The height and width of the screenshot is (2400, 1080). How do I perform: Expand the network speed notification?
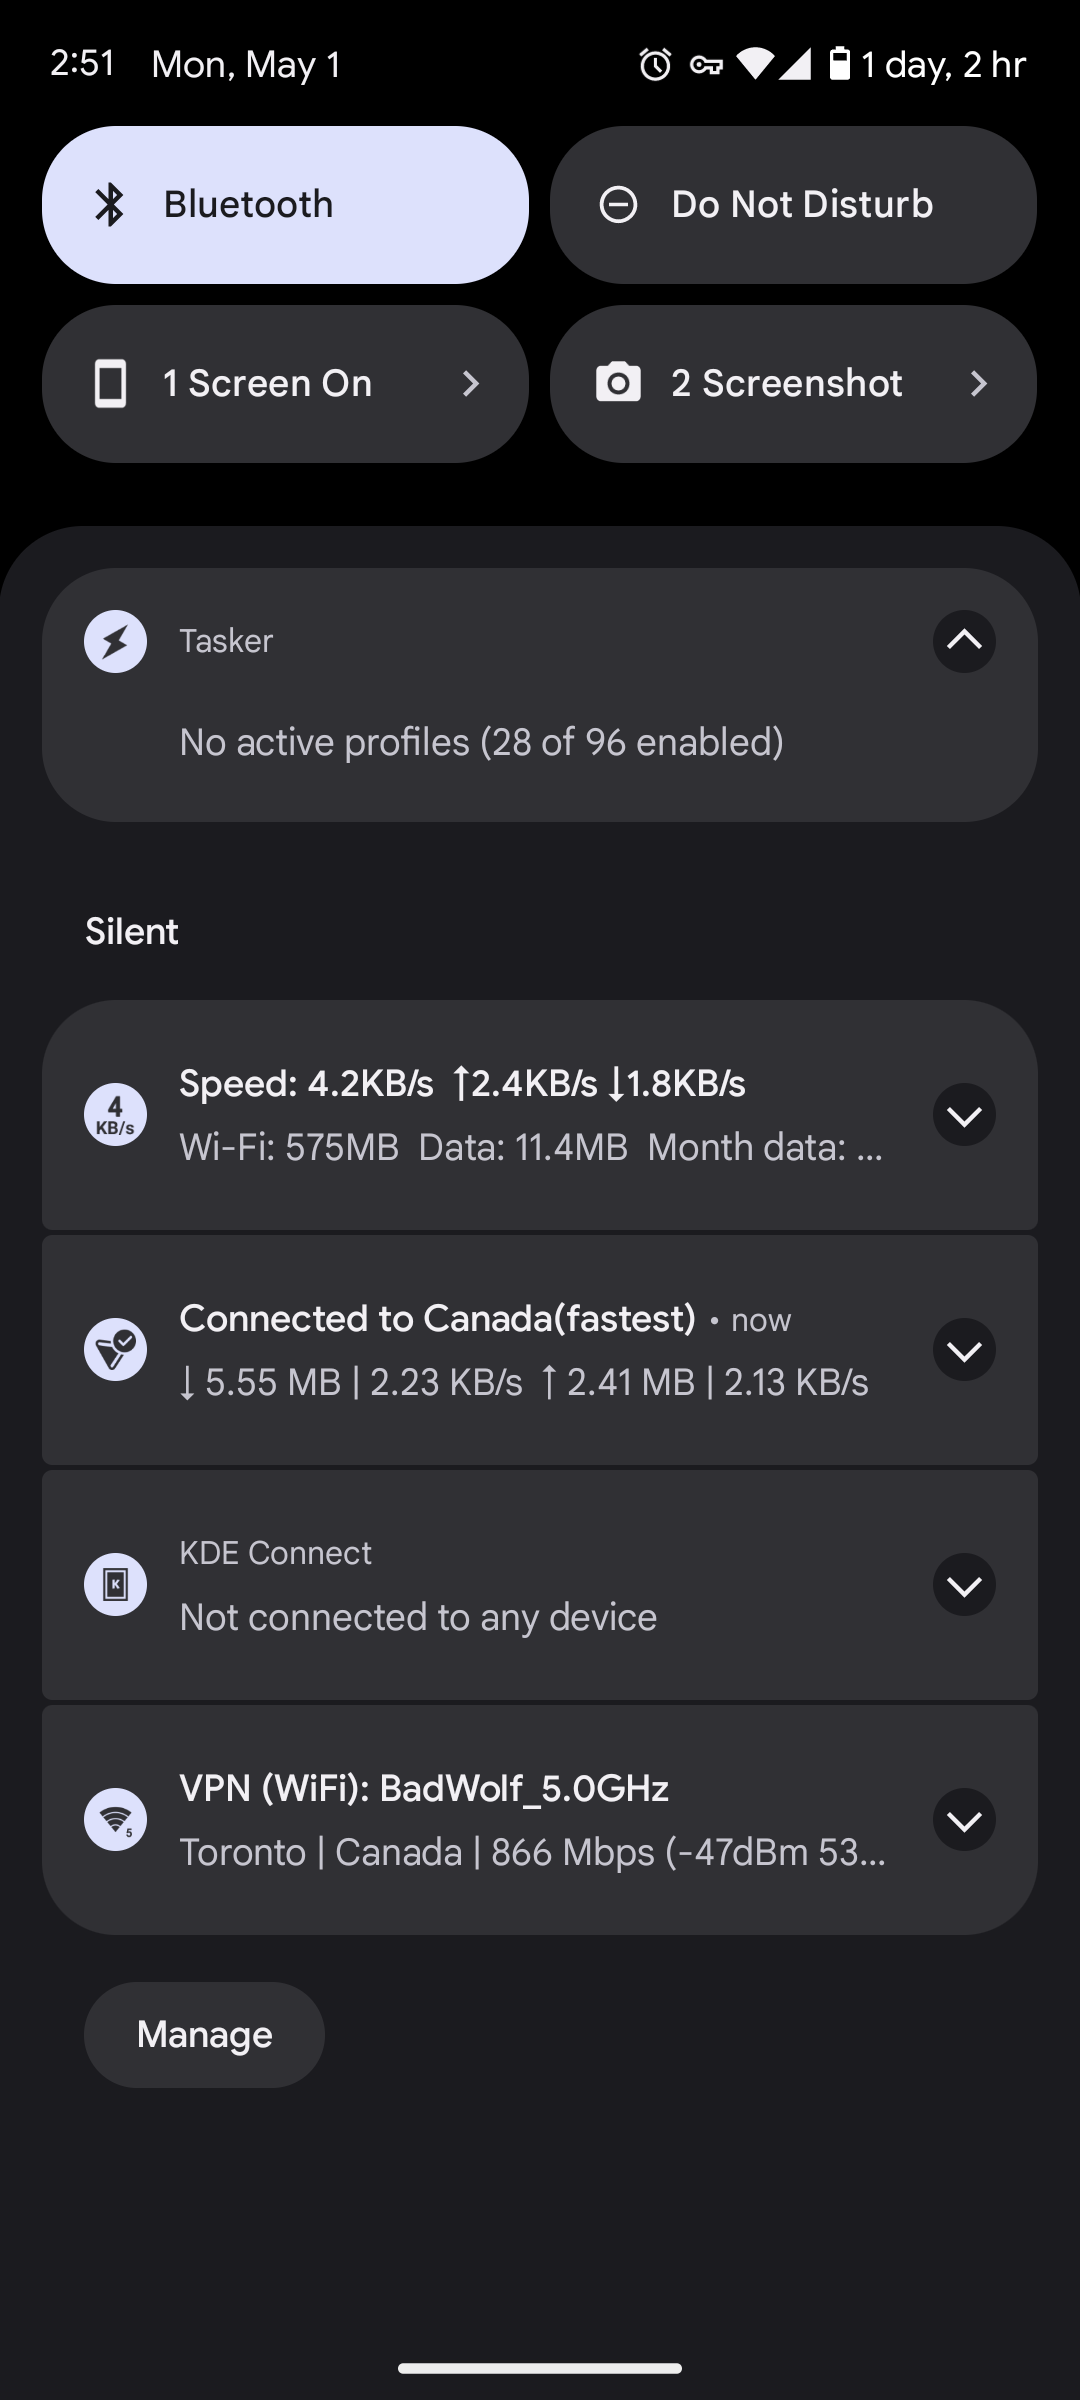coord(964,1115)
